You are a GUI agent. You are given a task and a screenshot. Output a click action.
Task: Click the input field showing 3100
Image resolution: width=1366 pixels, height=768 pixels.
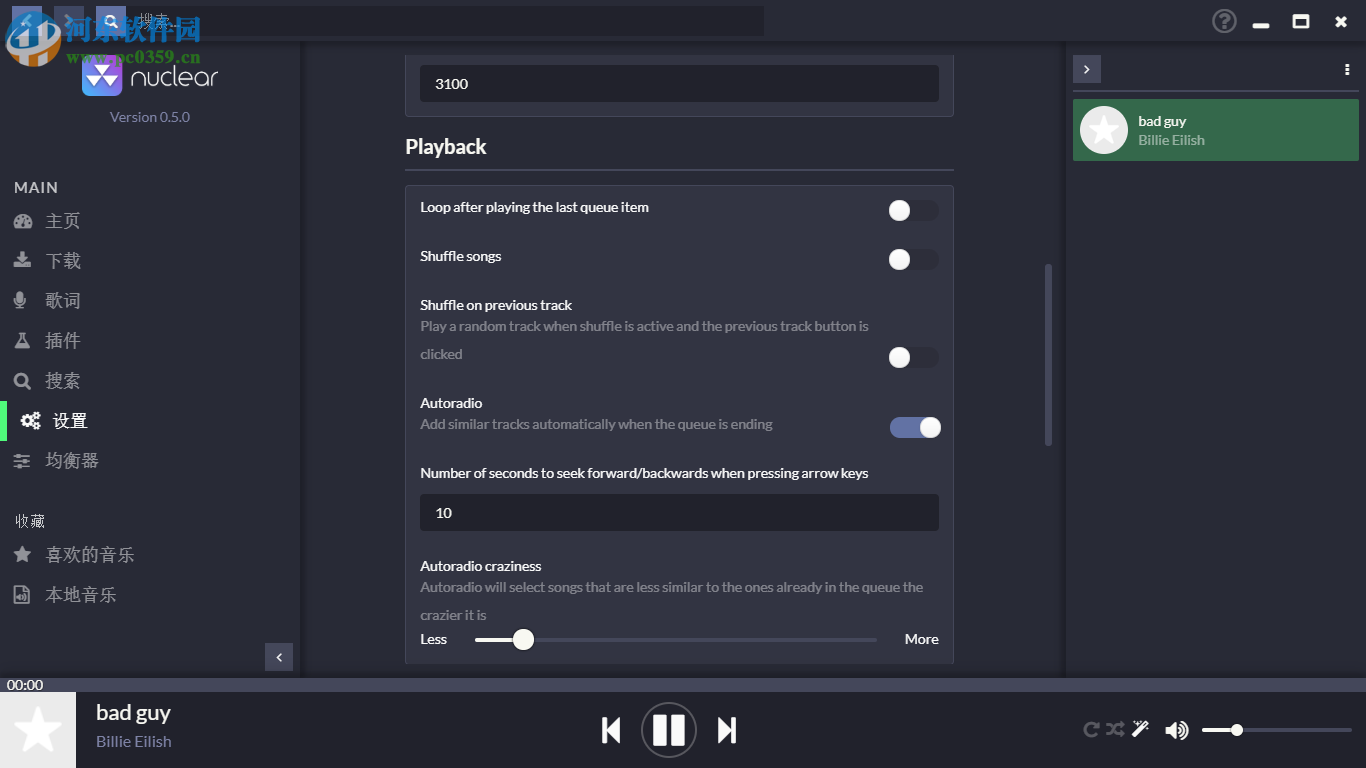[679, 84]
